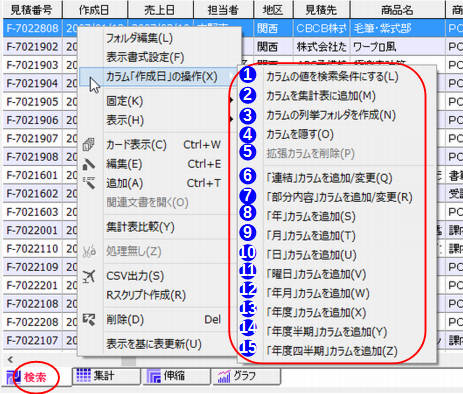Viewport: 463px width, 394px height.
Task: Click the edit pencil icon beside 編集(E)
Action: [x=89, y=164]
